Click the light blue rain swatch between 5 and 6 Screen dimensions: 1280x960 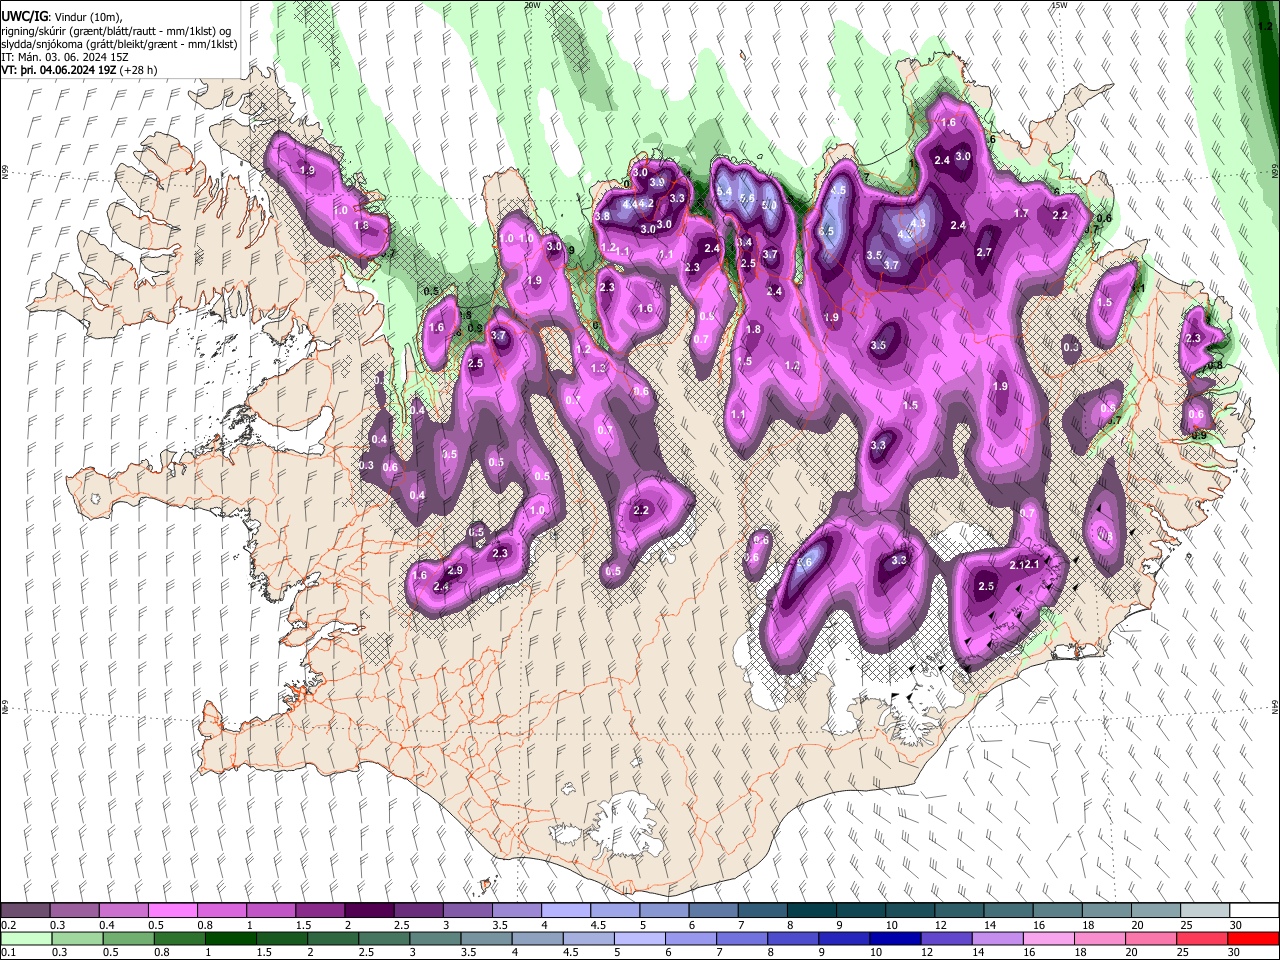[x=641, y=938]
